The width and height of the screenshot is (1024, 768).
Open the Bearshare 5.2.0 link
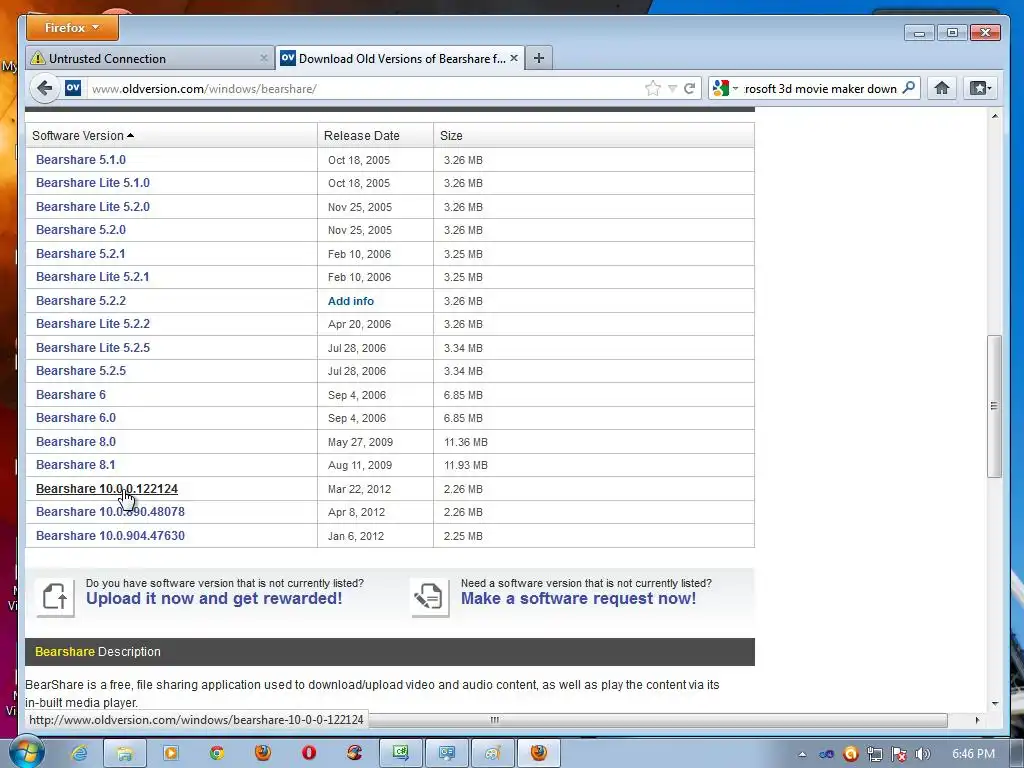(81, 230)
